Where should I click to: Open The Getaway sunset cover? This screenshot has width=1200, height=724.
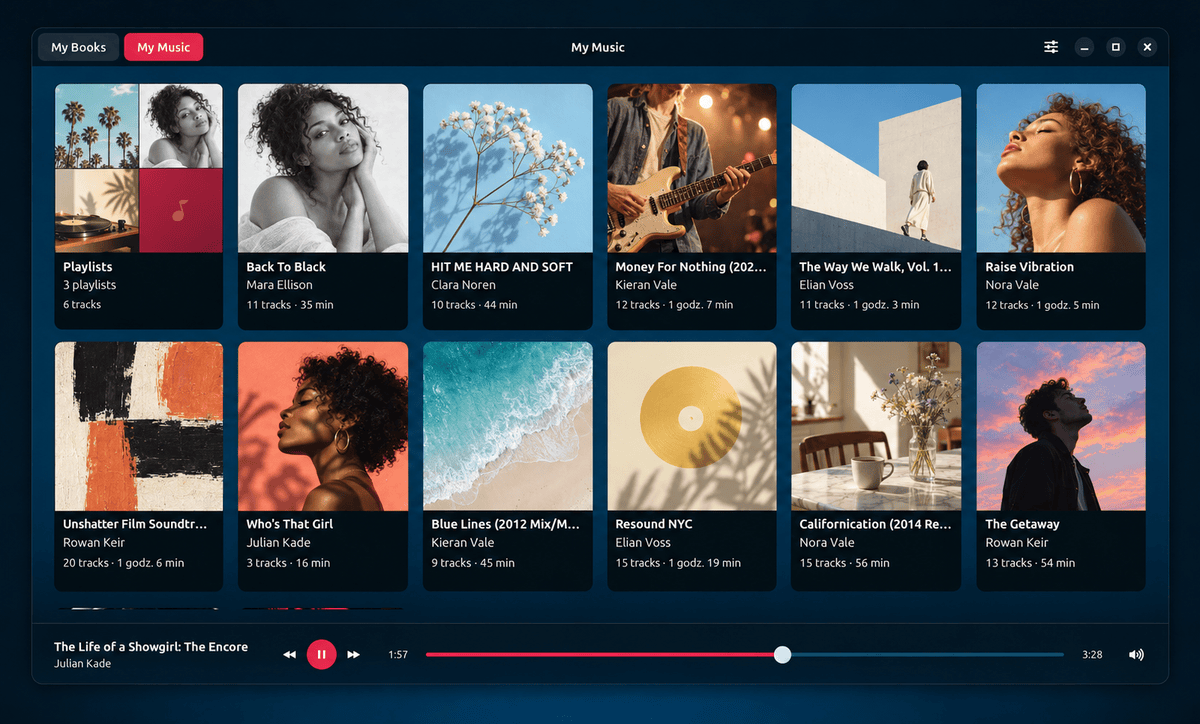1061,426
